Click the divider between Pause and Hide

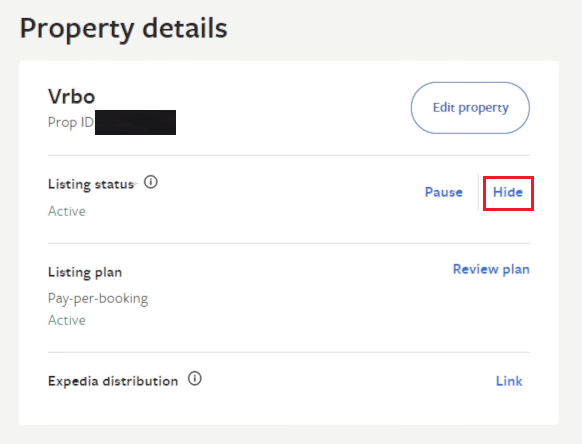pos(478,192)
